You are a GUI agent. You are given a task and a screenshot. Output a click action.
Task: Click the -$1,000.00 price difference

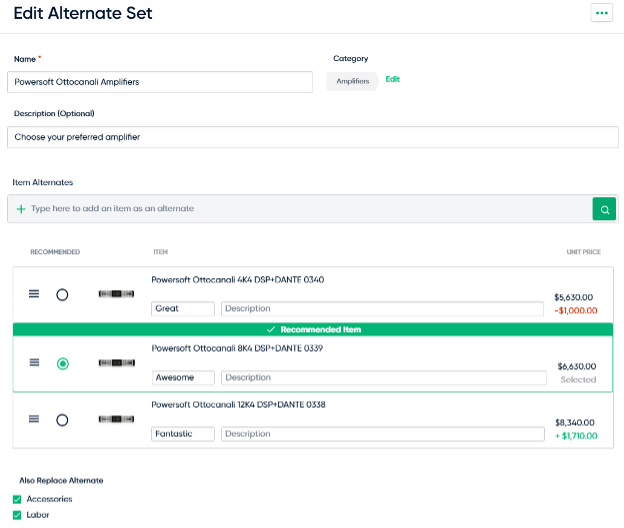tap(575, 310)
